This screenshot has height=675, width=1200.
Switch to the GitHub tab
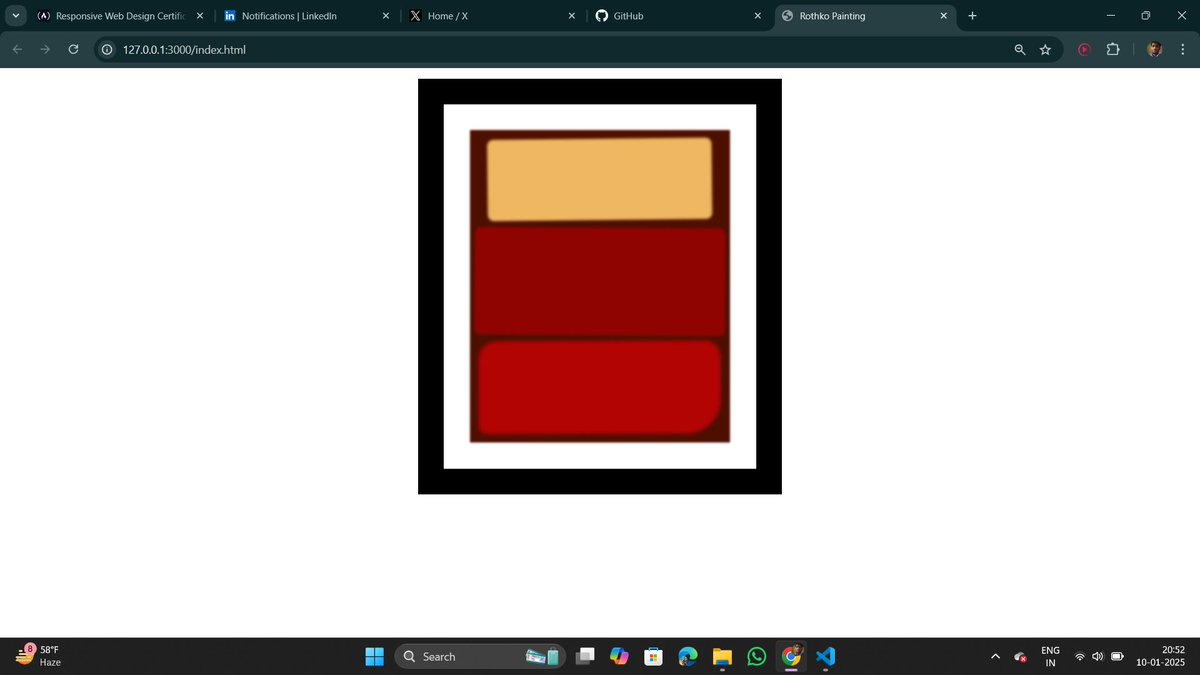(x=679, y=16)
